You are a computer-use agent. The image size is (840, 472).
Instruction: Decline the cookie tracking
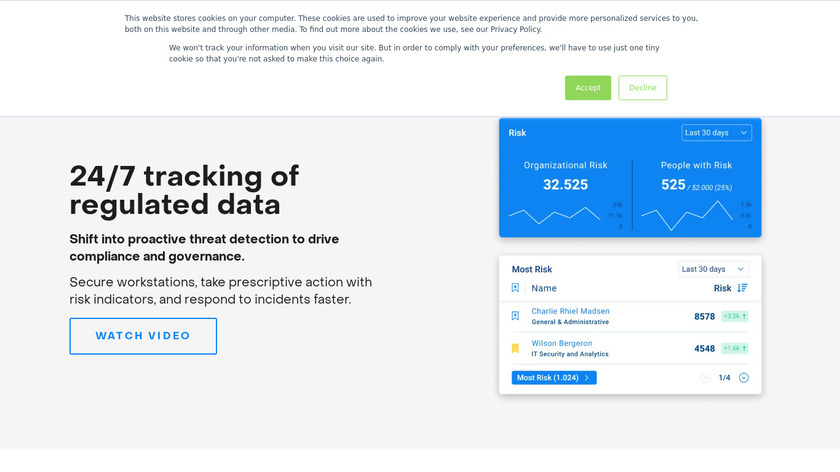pos(642,88)
